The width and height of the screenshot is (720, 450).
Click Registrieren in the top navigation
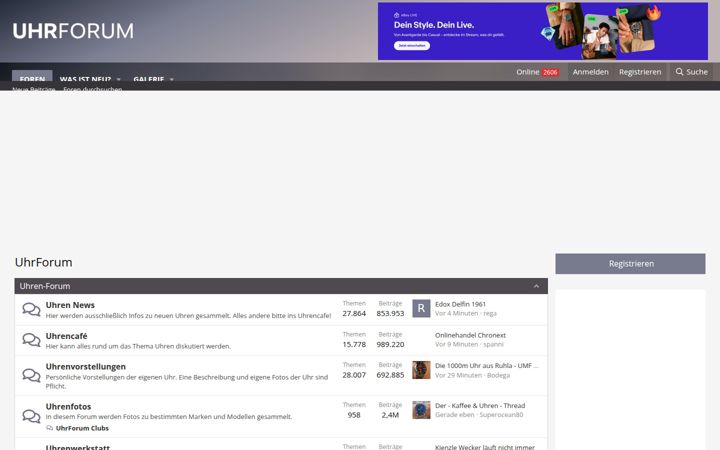pyautogui.click(x=640, y=72)
